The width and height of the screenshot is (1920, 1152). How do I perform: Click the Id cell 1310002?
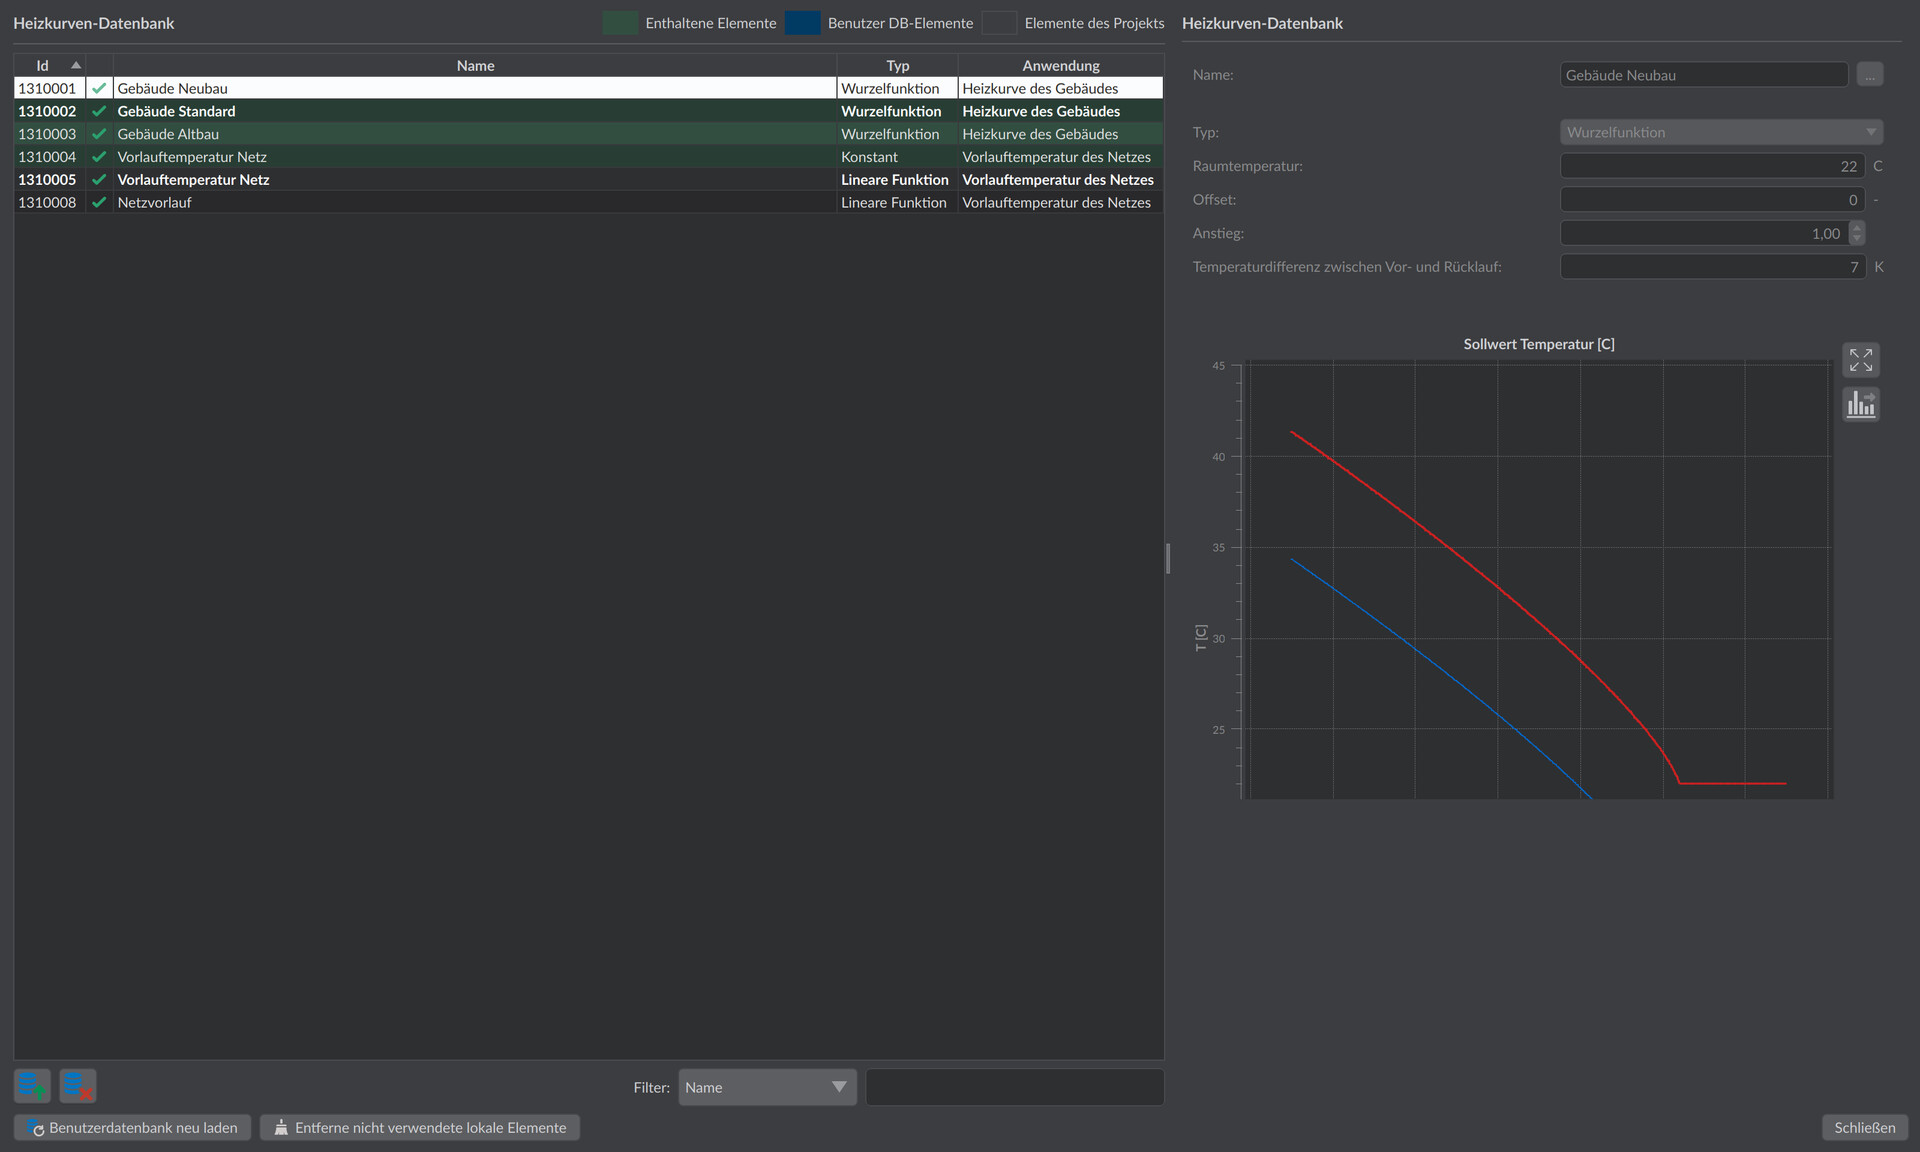47,111
